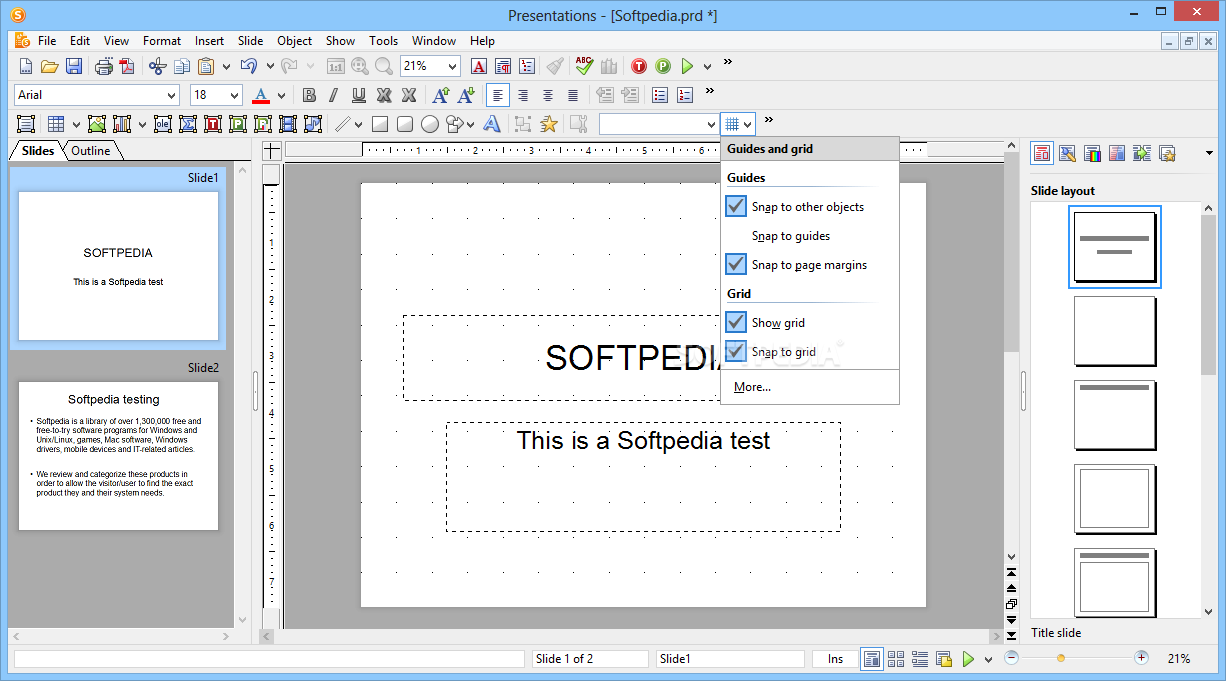Open the zoom level 21% dropdown
The height and width of the screenshot is (681, 1226).
(452, 66)
